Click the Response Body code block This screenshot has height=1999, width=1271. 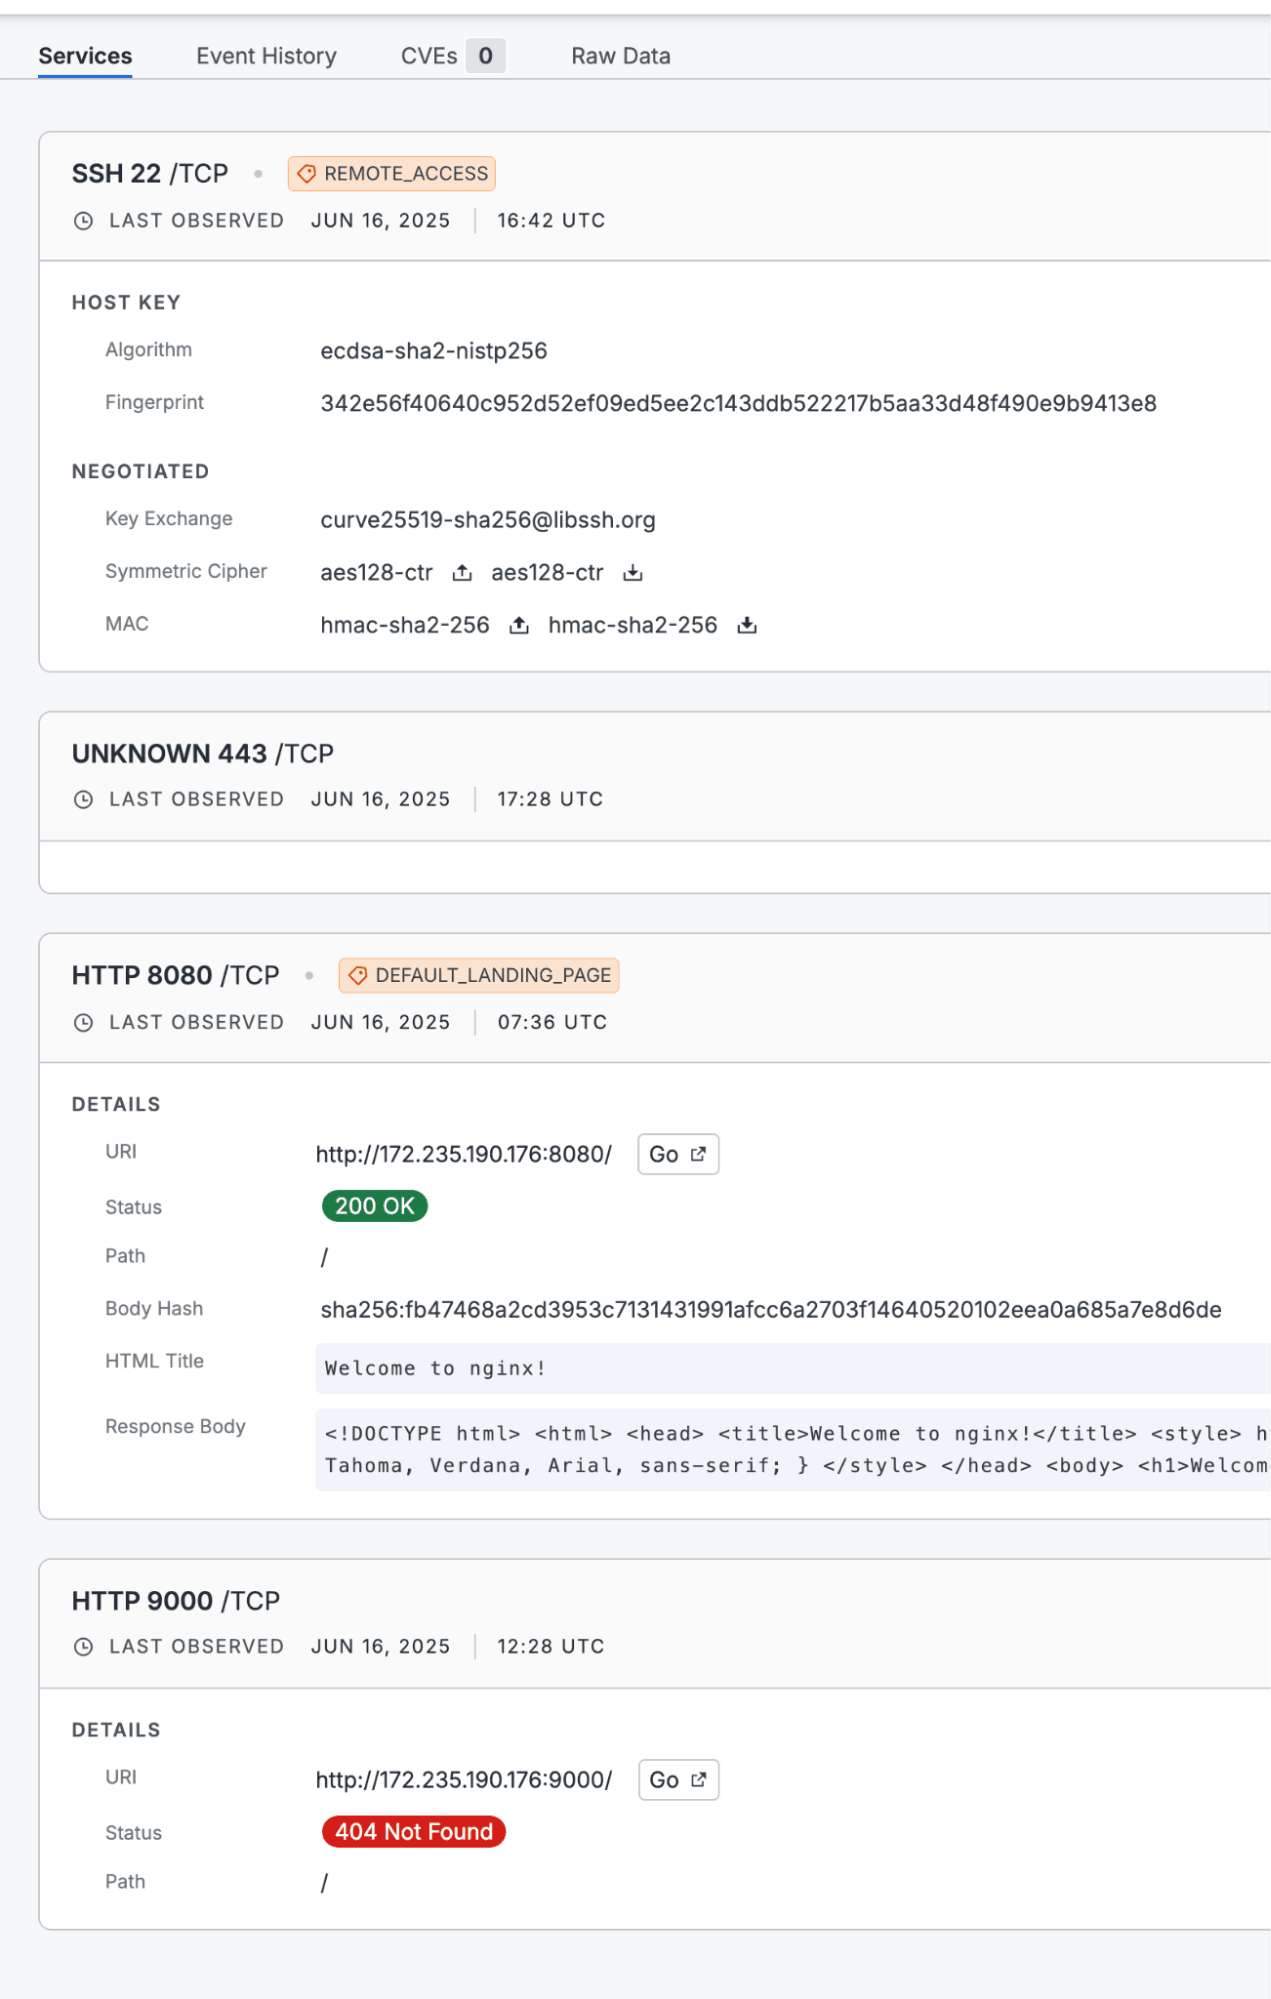tap(792, 1450)
